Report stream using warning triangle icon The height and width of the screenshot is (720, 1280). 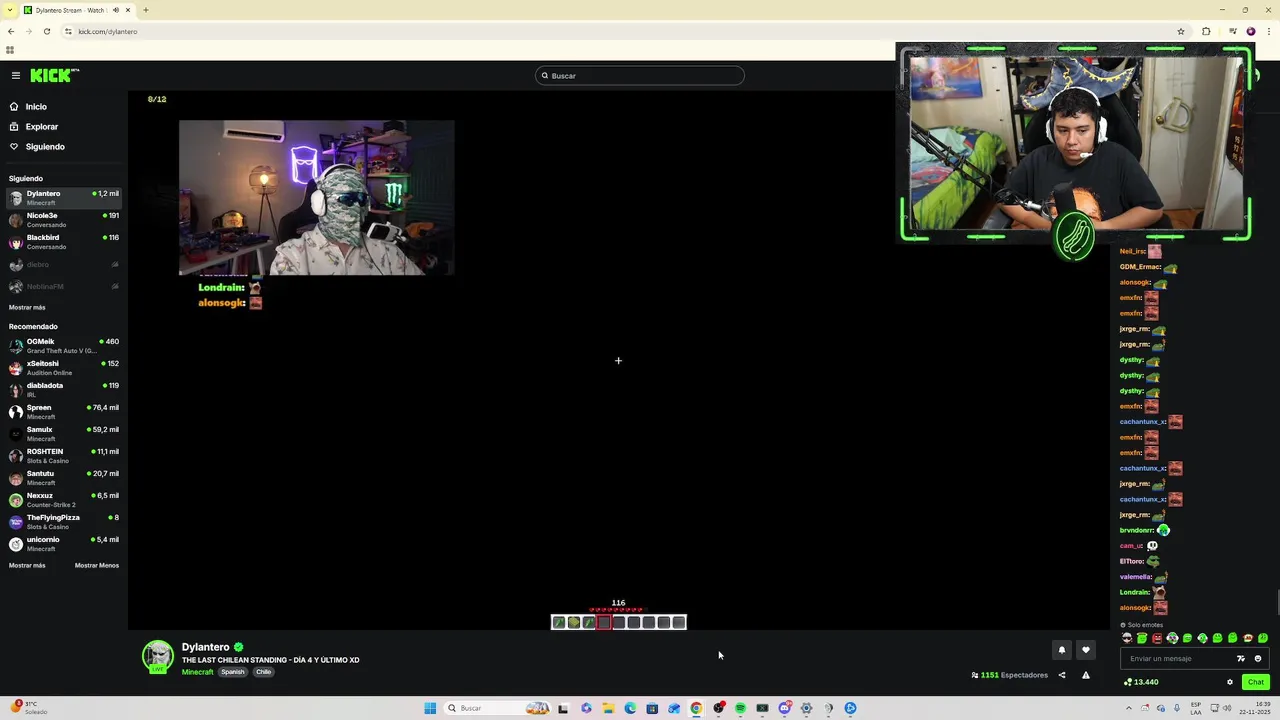1086,675
